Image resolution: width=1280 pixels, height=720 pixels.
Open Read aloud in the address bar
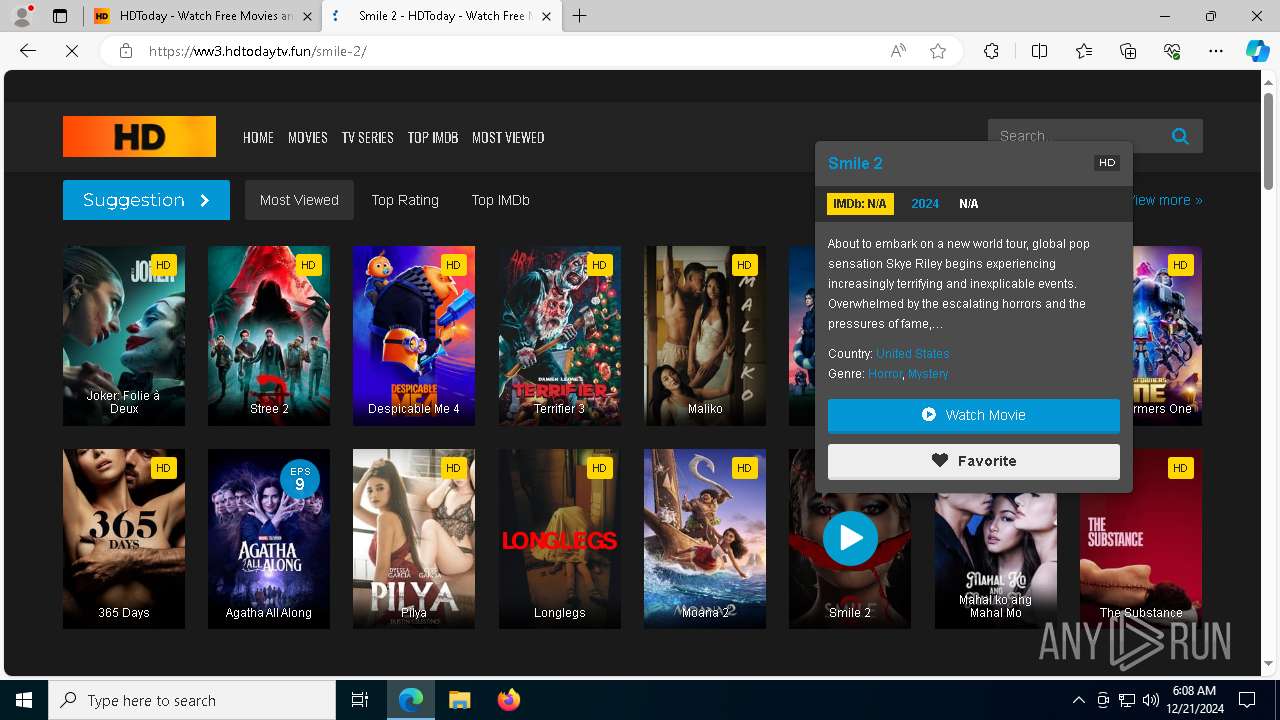pyautogui.click(x=898, y=51)
